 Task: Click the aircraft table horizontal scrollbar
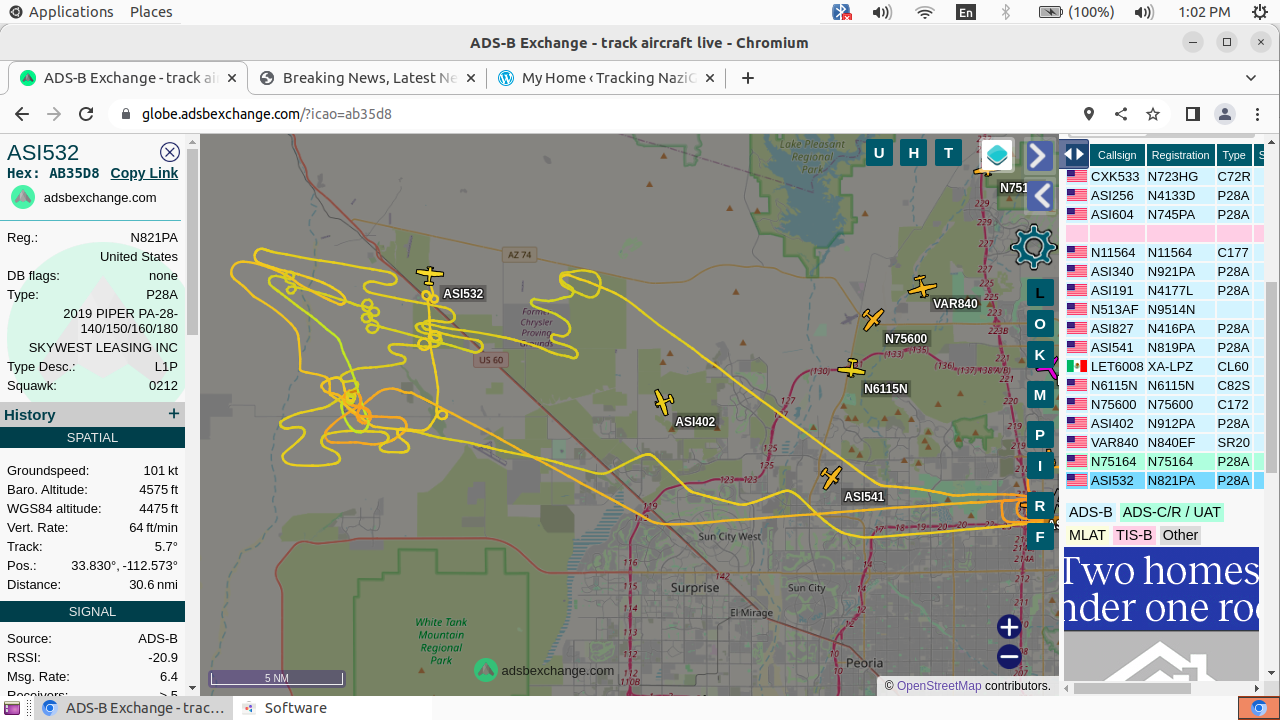1131,688
